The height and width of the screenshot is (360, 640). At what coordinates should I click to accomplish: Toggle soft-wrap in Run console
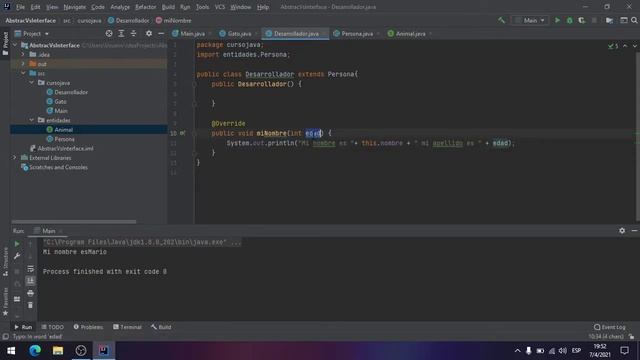30,269
